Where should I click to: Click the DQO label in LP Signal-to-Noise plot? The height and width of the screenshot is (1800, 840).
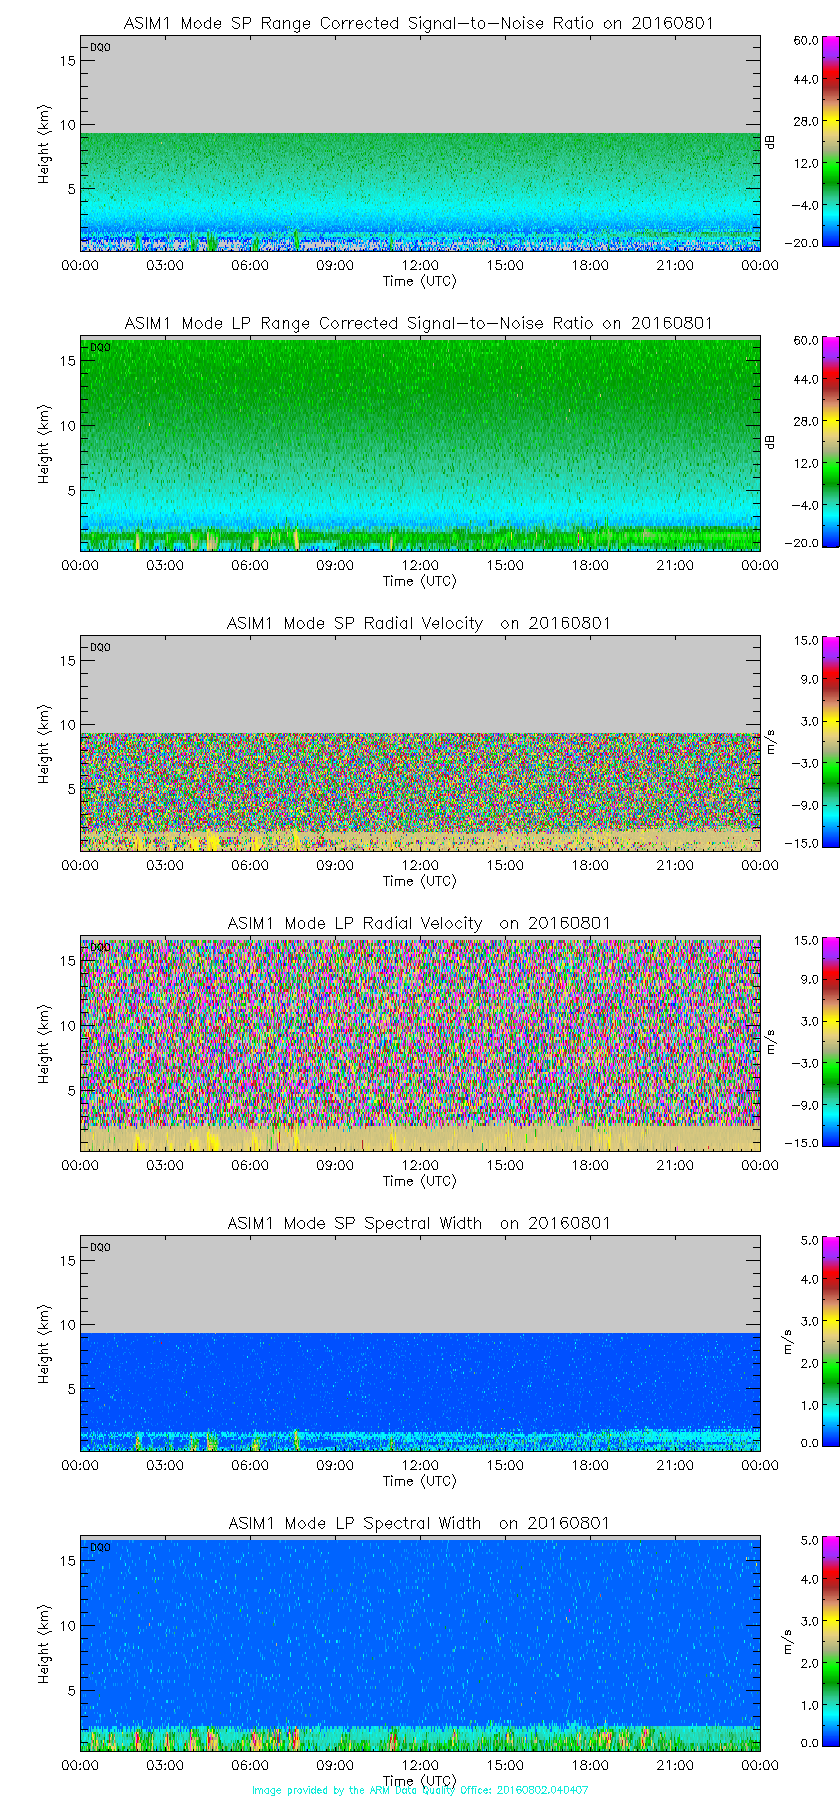100,347
